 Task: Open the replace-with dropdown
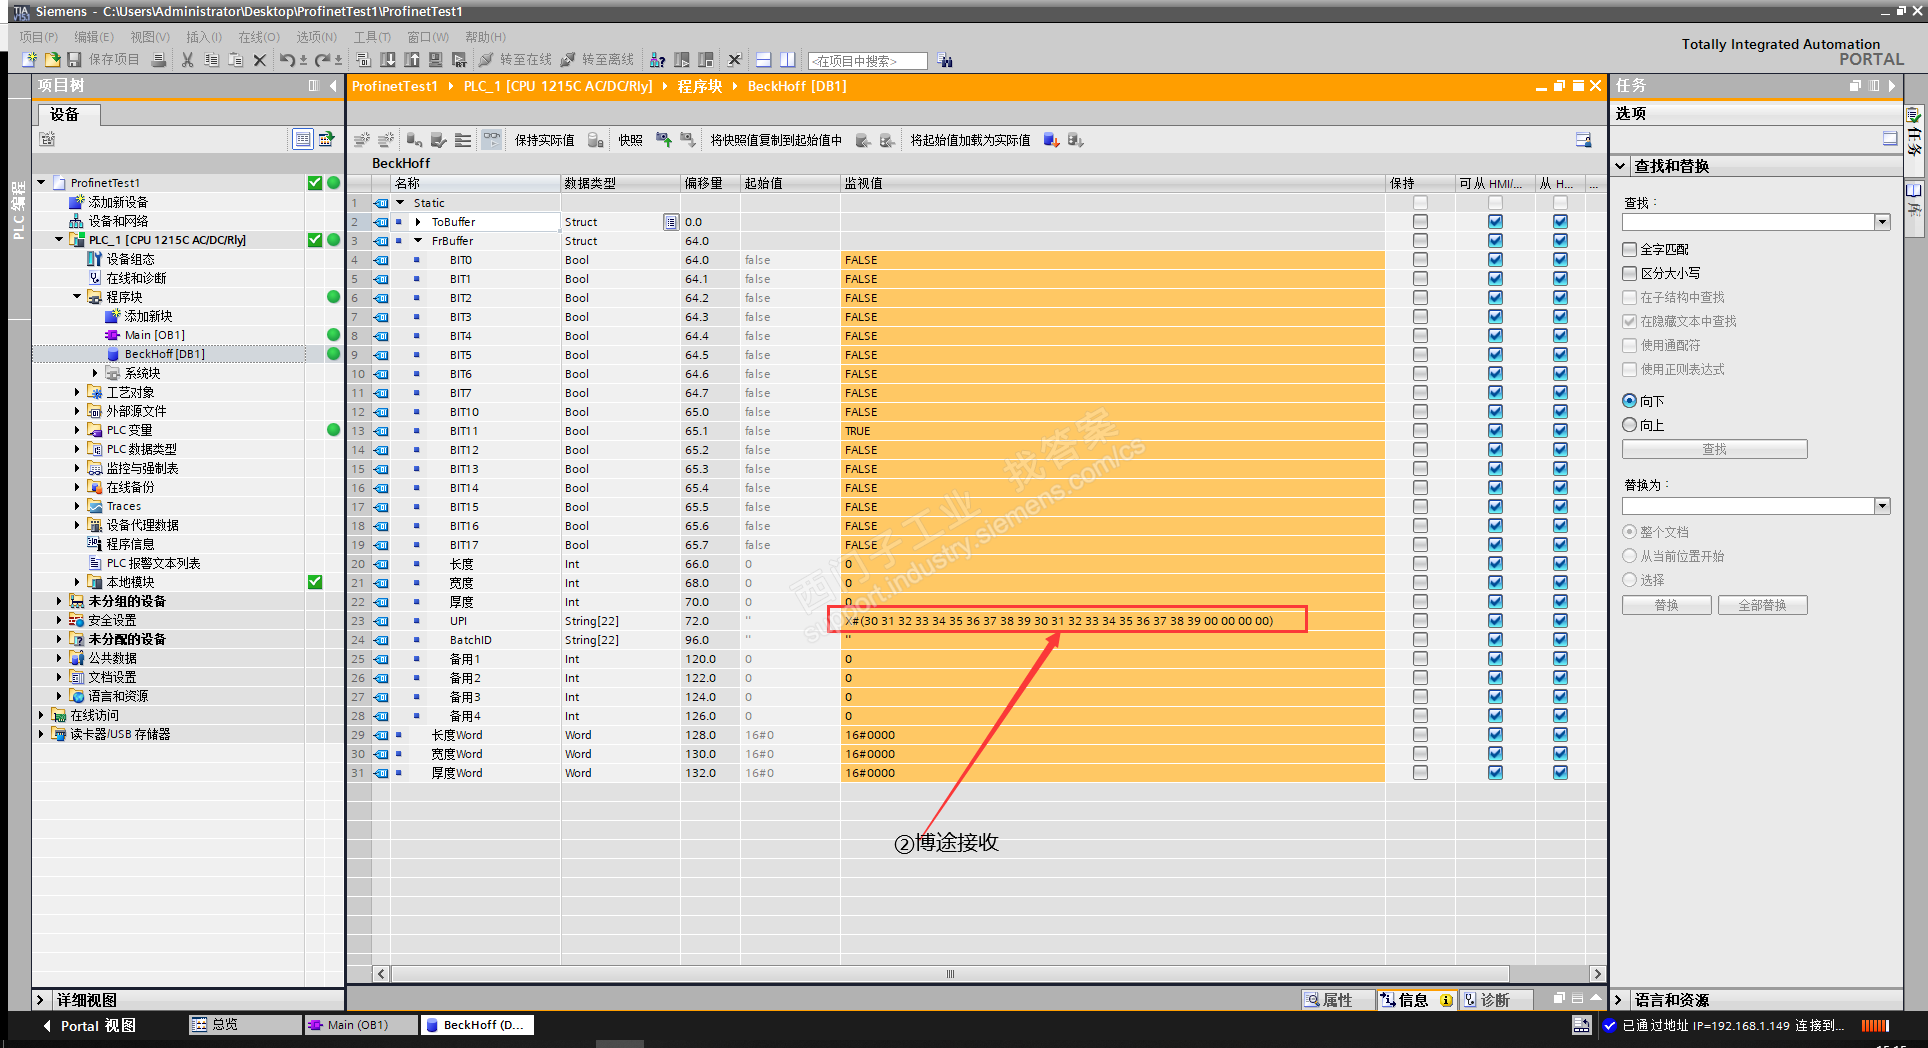point(1882,506)
